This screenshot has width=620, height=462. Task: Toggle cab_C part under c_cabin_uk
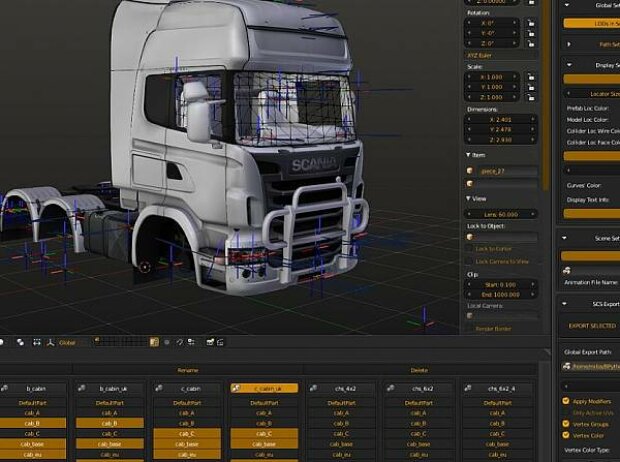coord(264,434)
